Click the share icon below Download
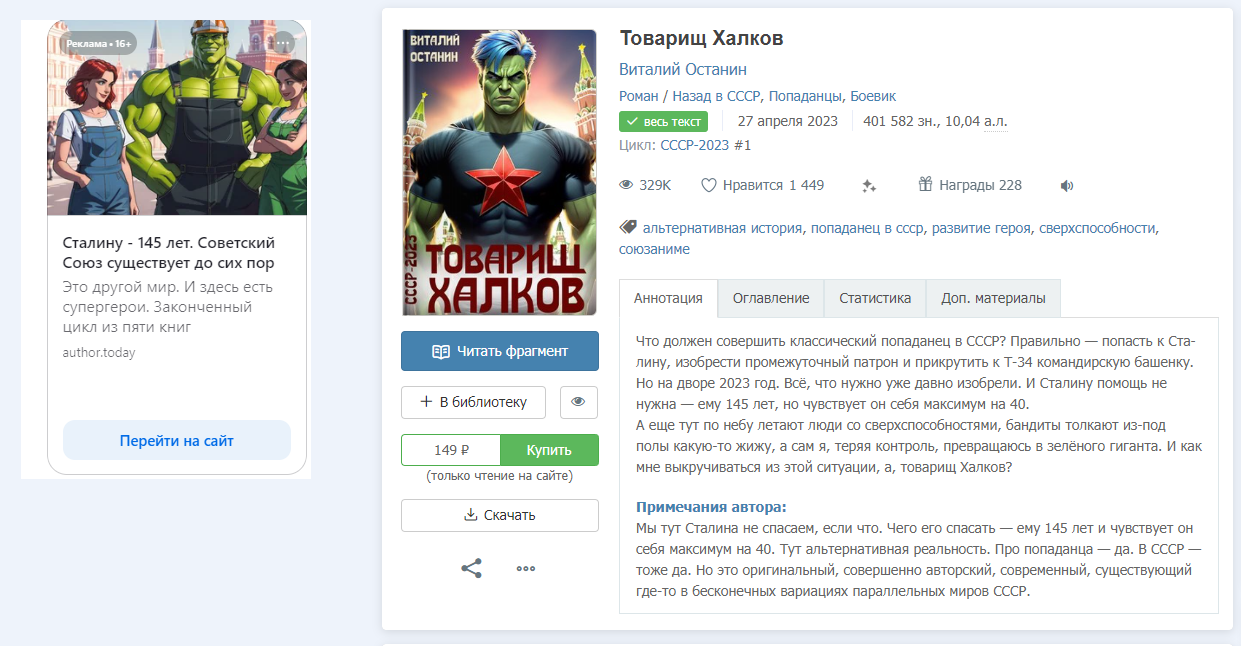 tap(471, 568)
